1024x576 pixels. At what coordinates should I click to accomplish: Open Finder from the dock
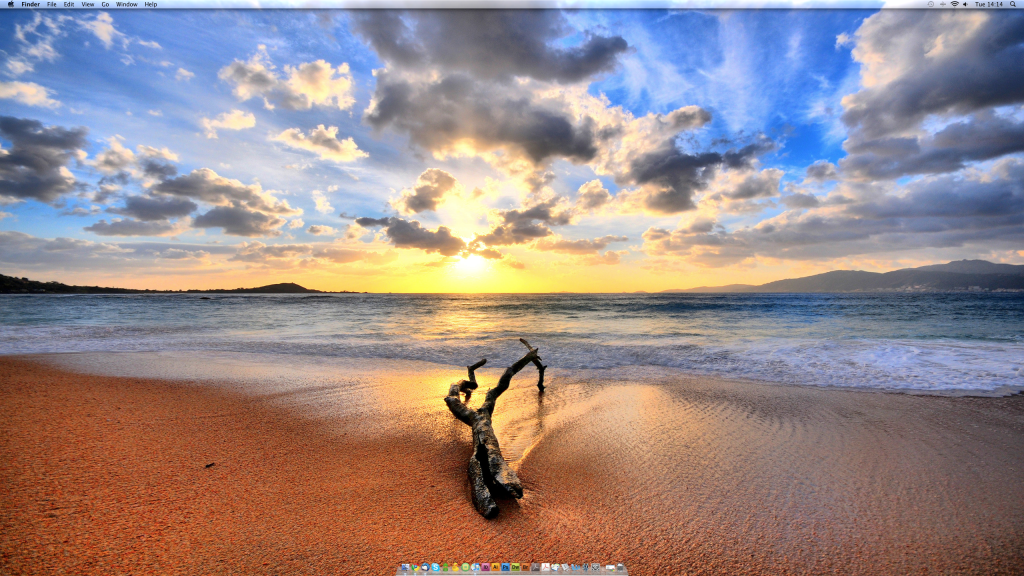[405, 567]
